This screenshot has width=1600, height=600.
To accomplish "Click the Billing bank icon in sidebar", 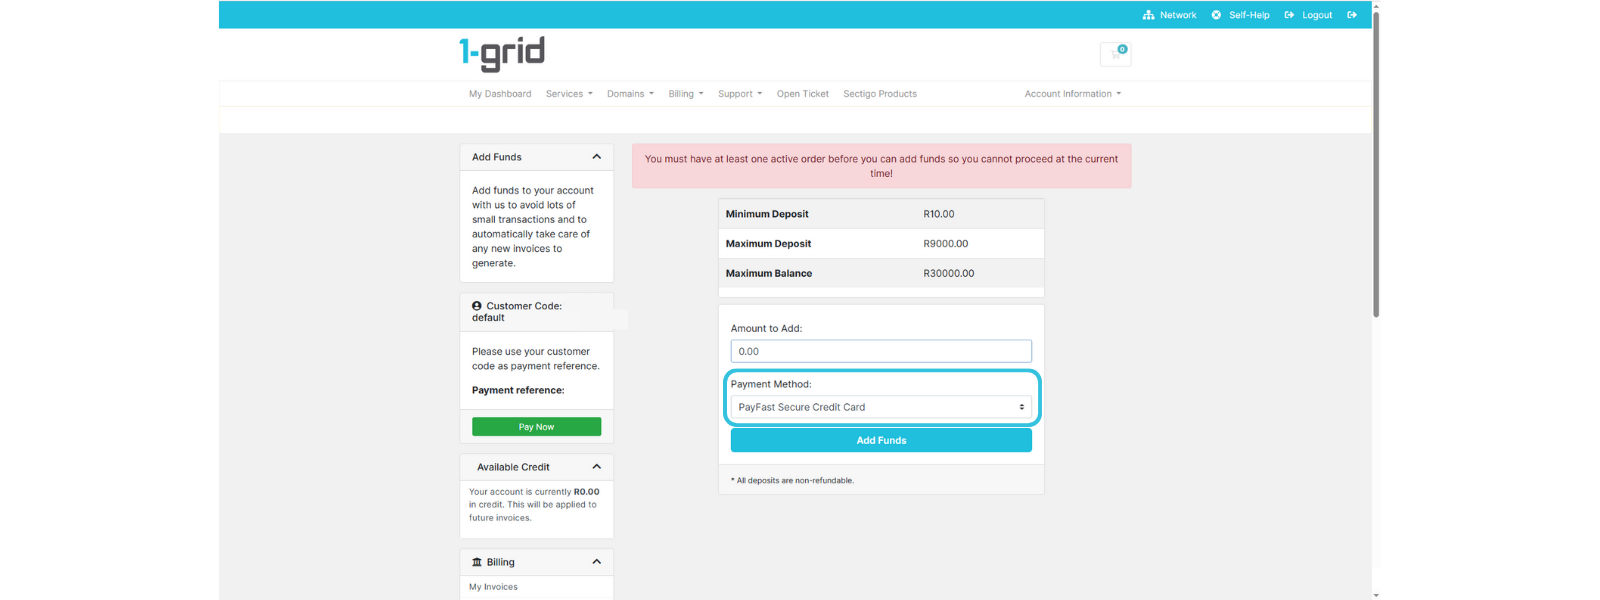I will (x=477, y=562).
